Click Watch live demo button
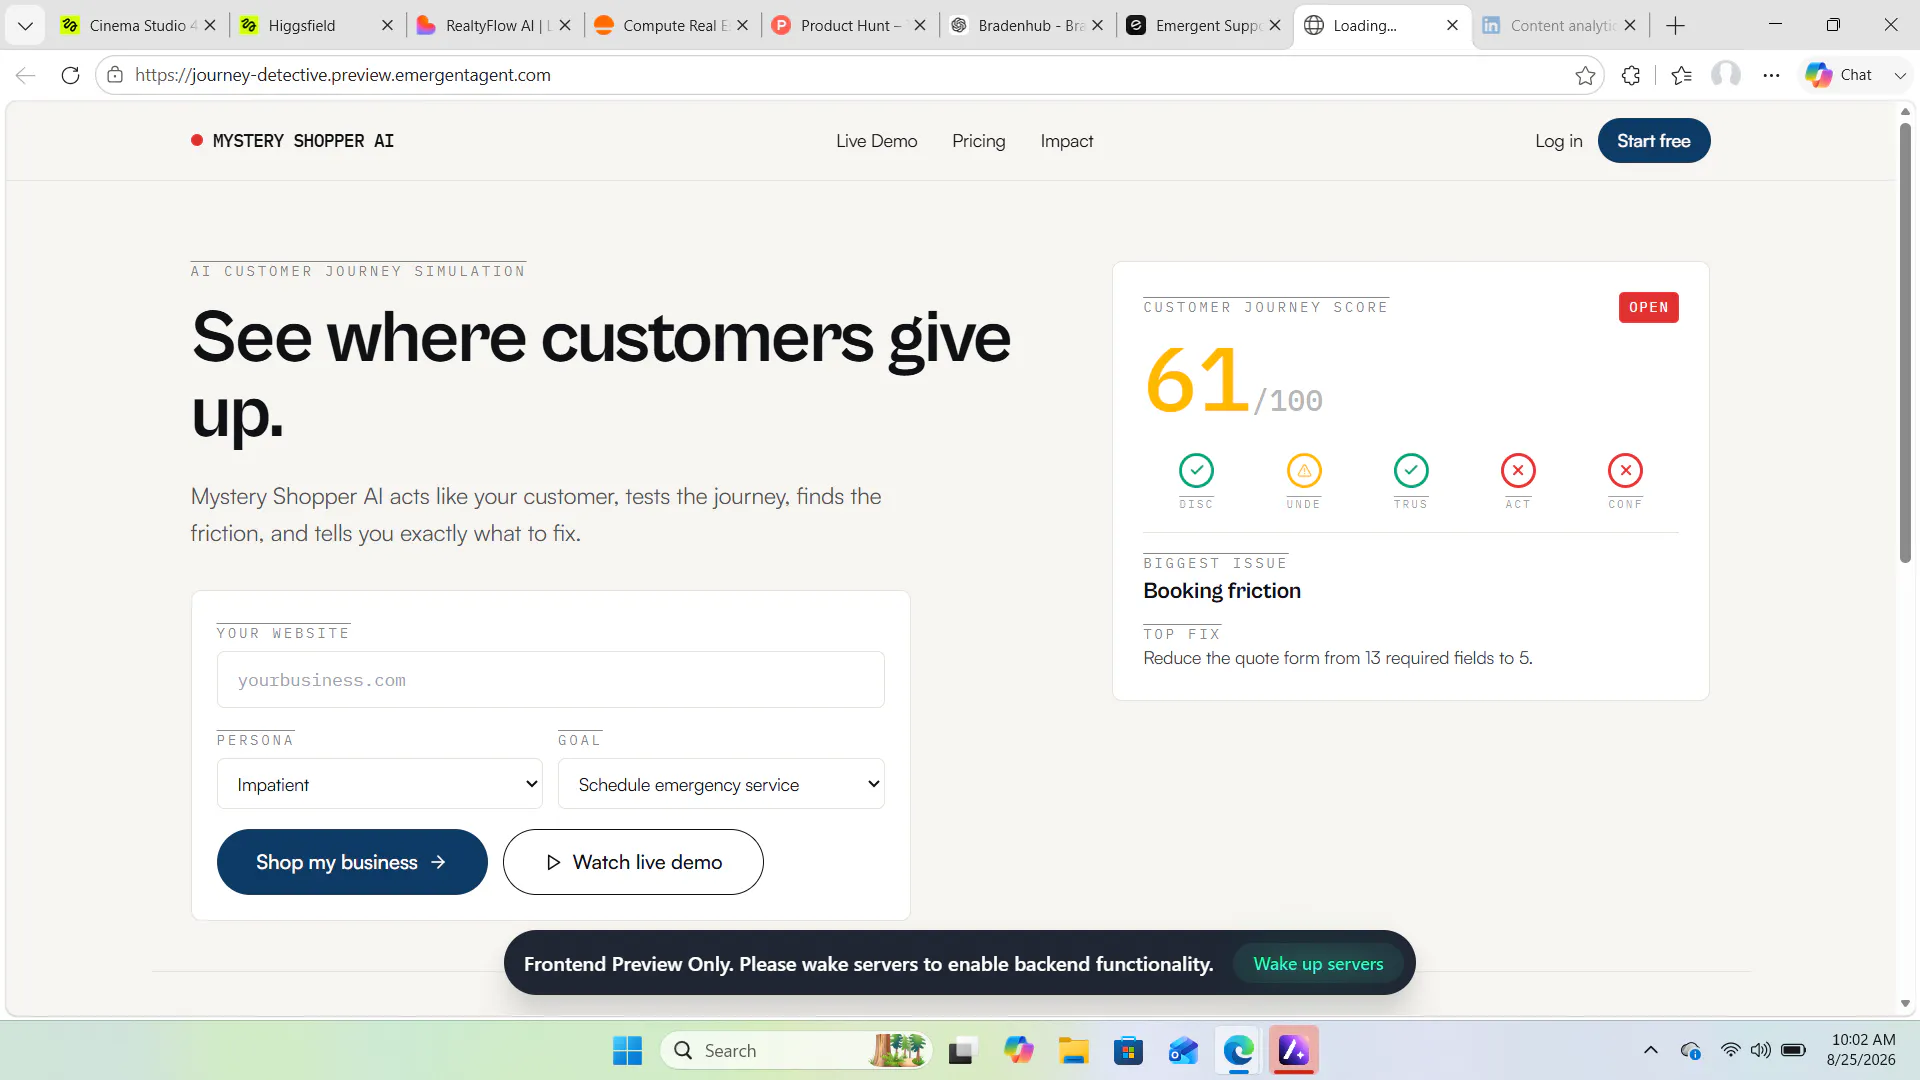The image size is (1920, 1080). [x=633, y=862]
